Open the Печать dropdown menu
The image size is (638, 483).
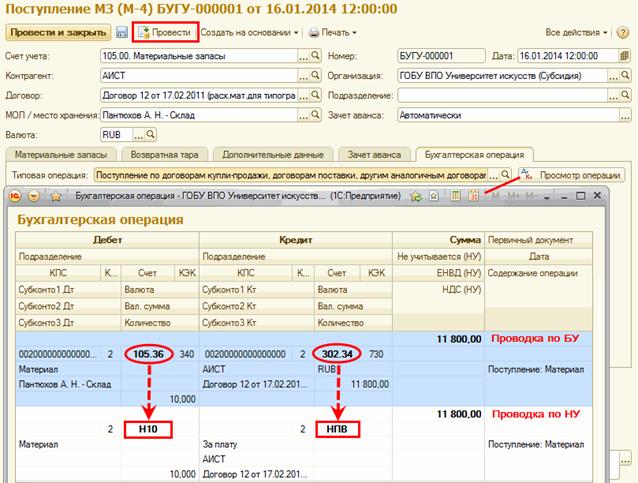pos(333,33)
